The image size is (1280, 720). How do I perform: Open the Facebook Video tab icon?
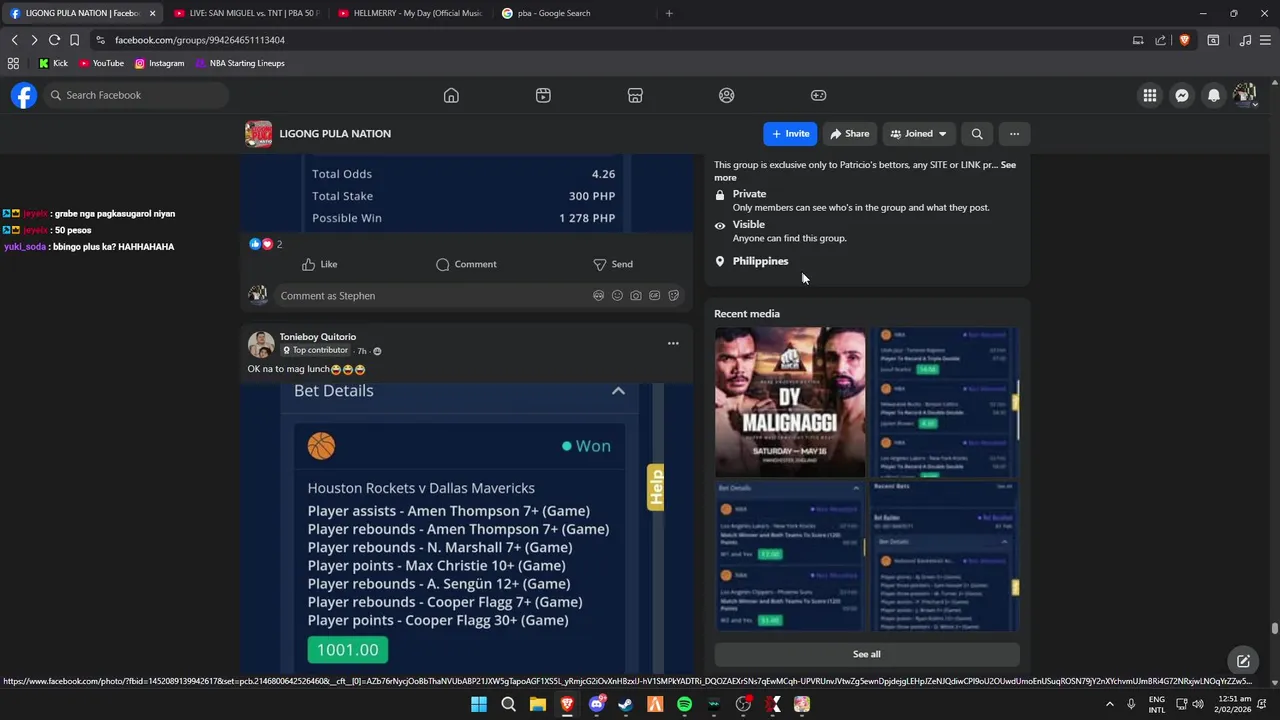(x=543, y=95)
